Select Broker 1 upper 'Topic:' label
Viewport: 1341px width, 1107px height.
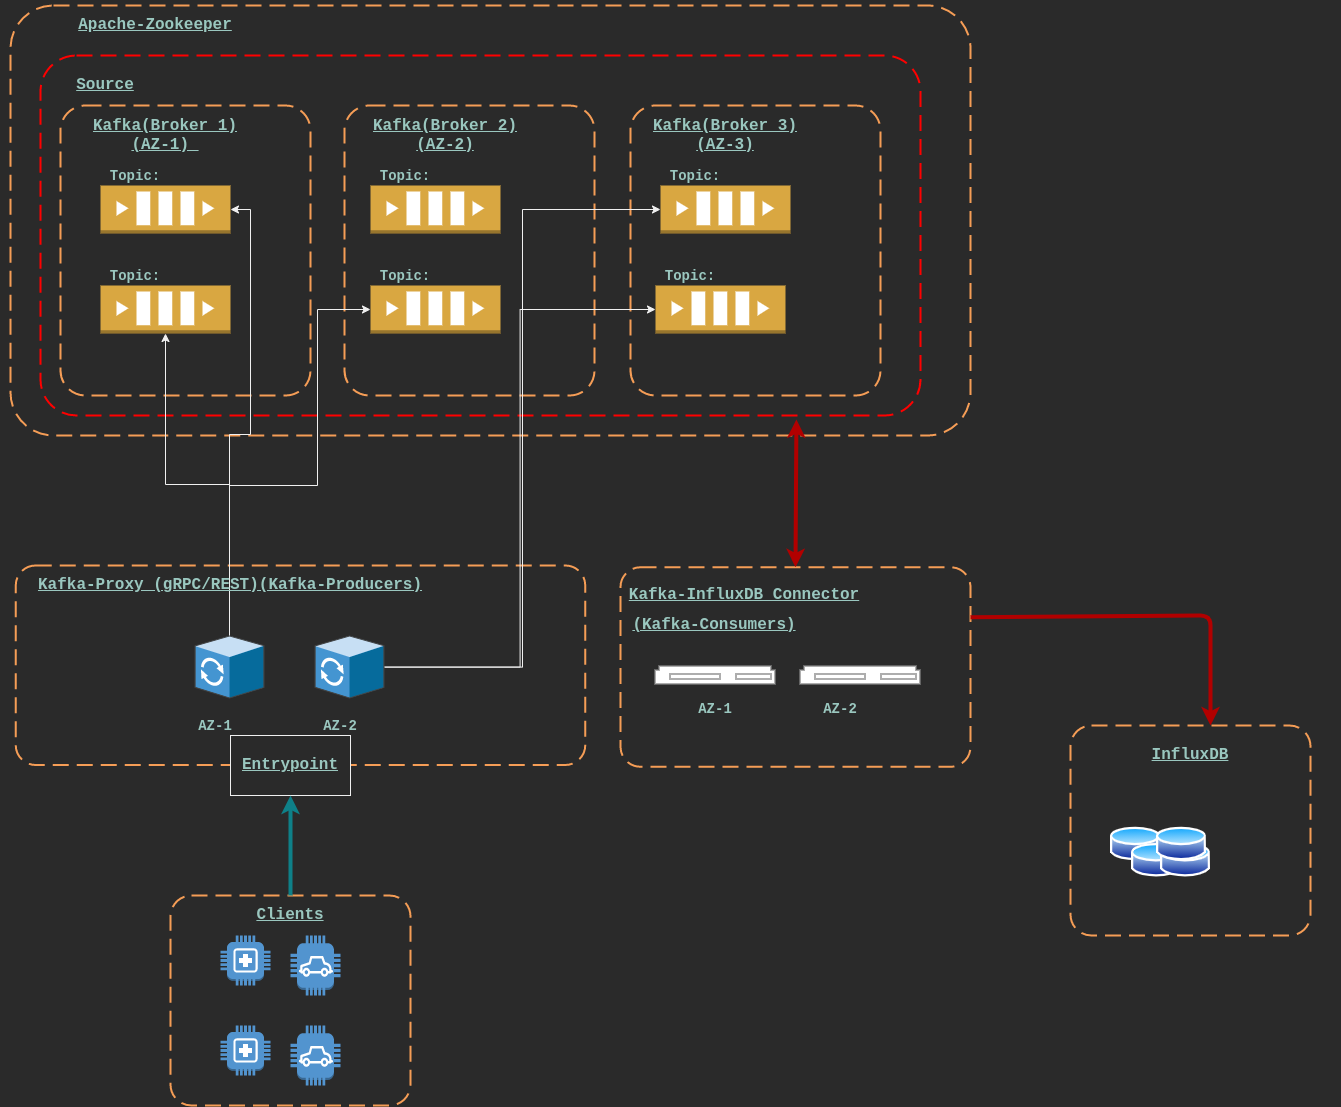(x=135, y=175)
